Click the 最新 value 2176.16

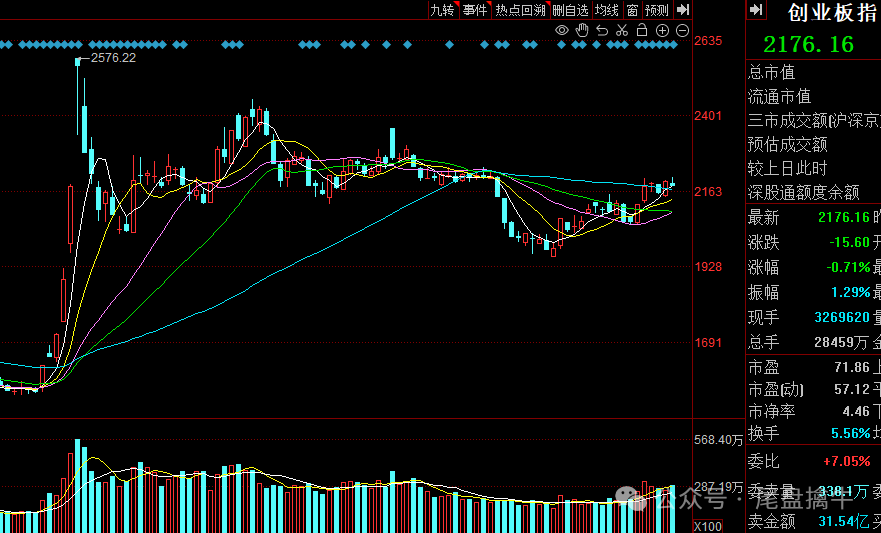(844, 217)
